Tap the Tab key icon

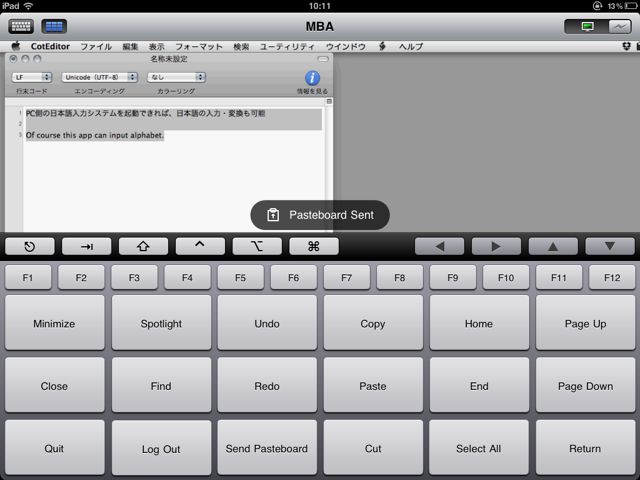click(x=86, y=247)
